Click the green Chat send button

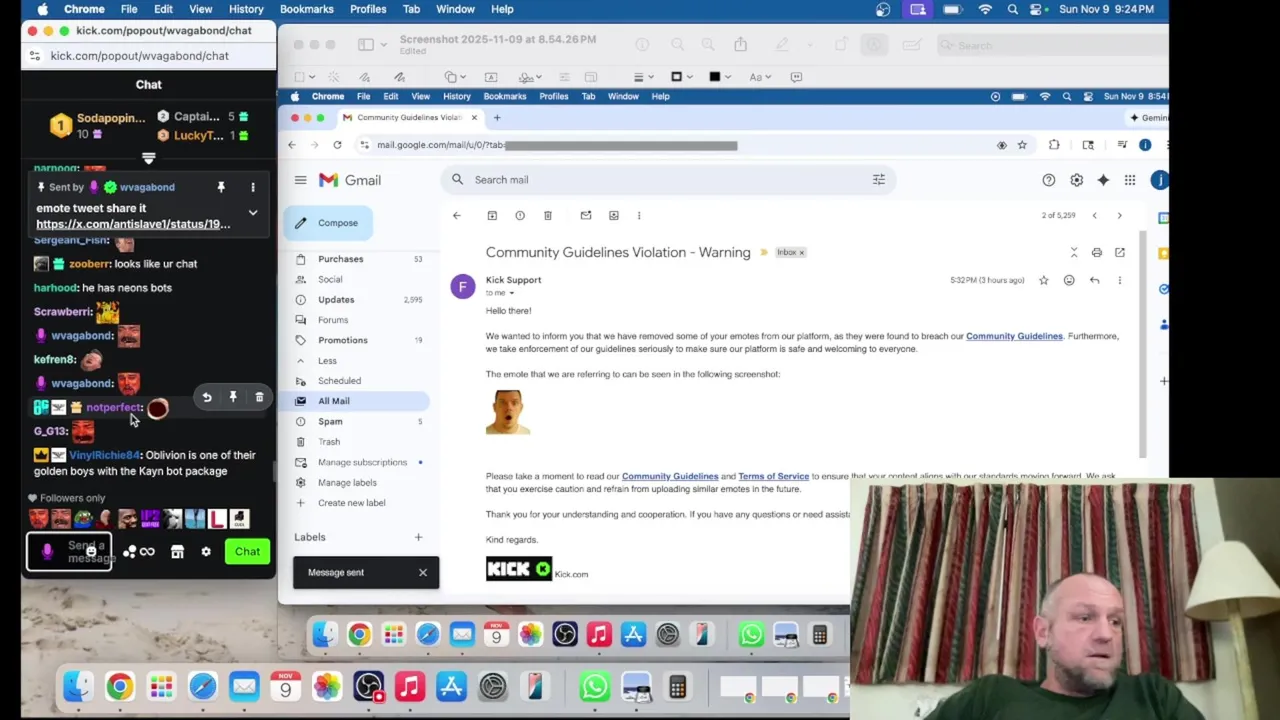[247, 551]
